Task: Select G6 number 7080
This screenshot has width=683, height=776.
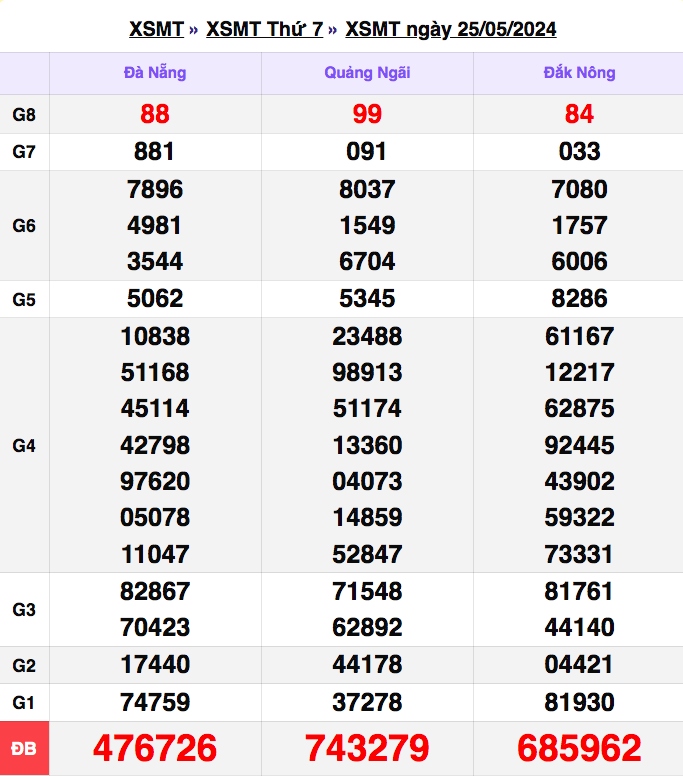Action: coord(580,190)
